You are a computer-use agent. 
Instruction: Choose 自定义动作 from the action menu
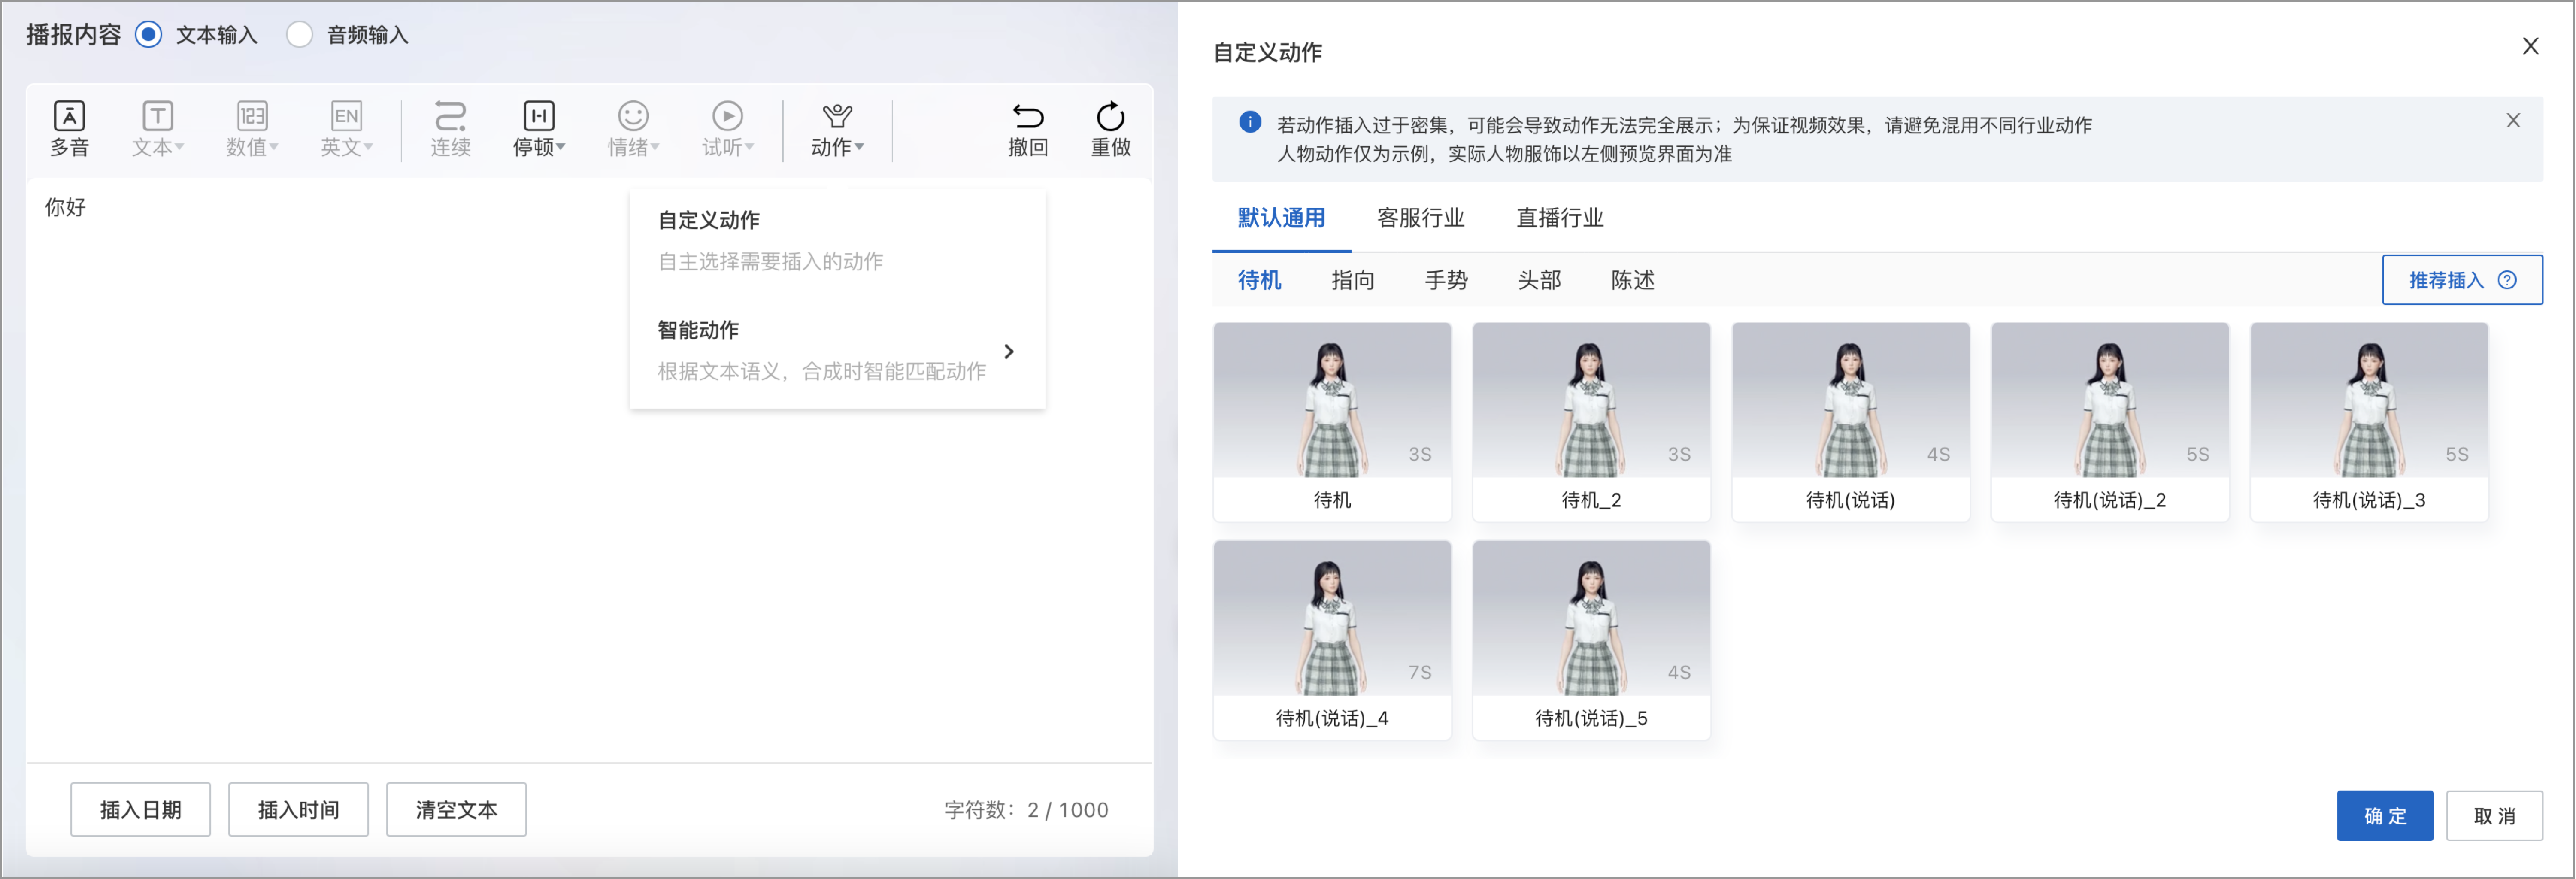pyautogui.click(x=837, y=240)
